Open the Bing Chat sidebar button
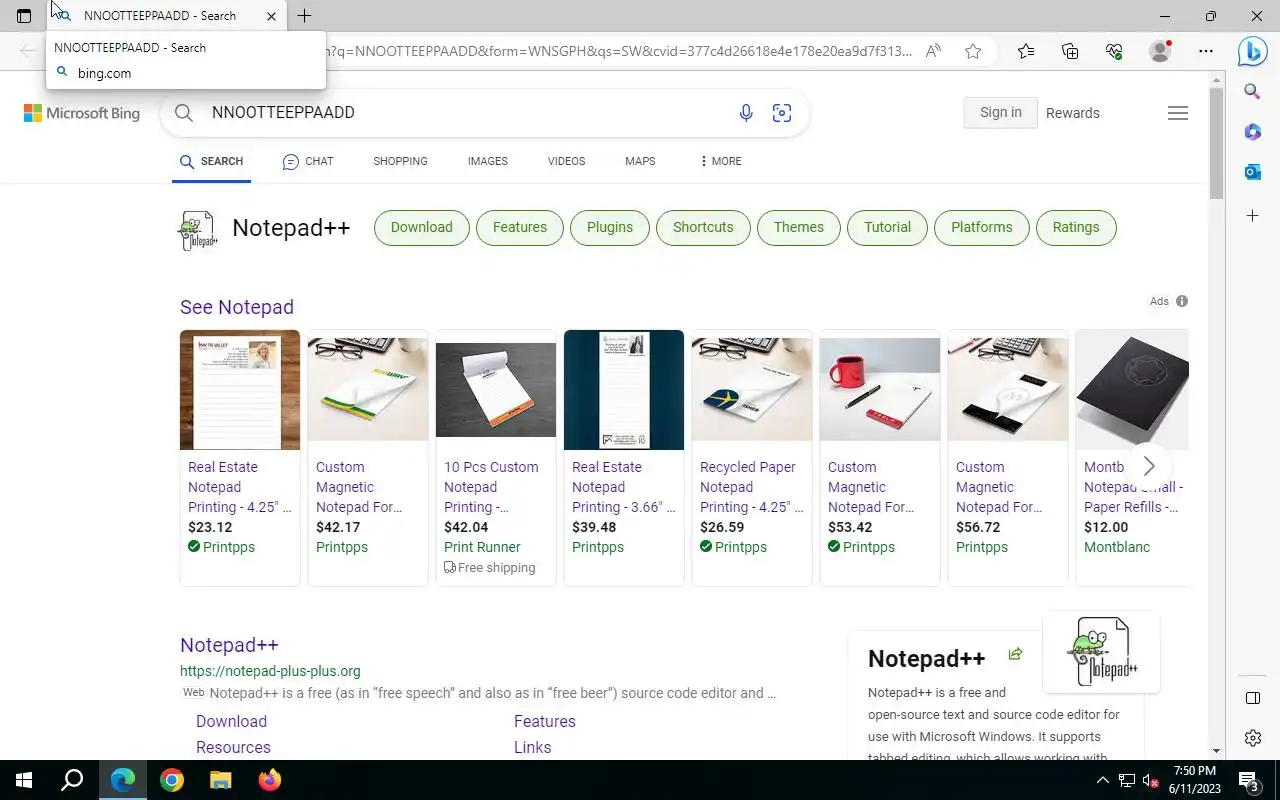Image resolution: width=1280 pixels, height=800 pixels. click(x=1252, y=51)
